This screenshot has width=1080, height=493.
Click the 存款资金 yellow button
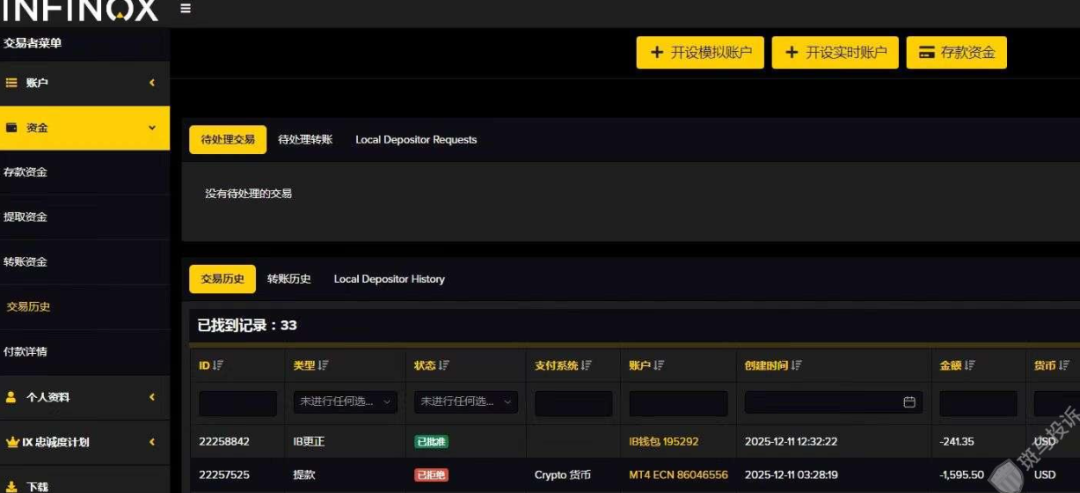pyautogui.click(x=956, y=53)
